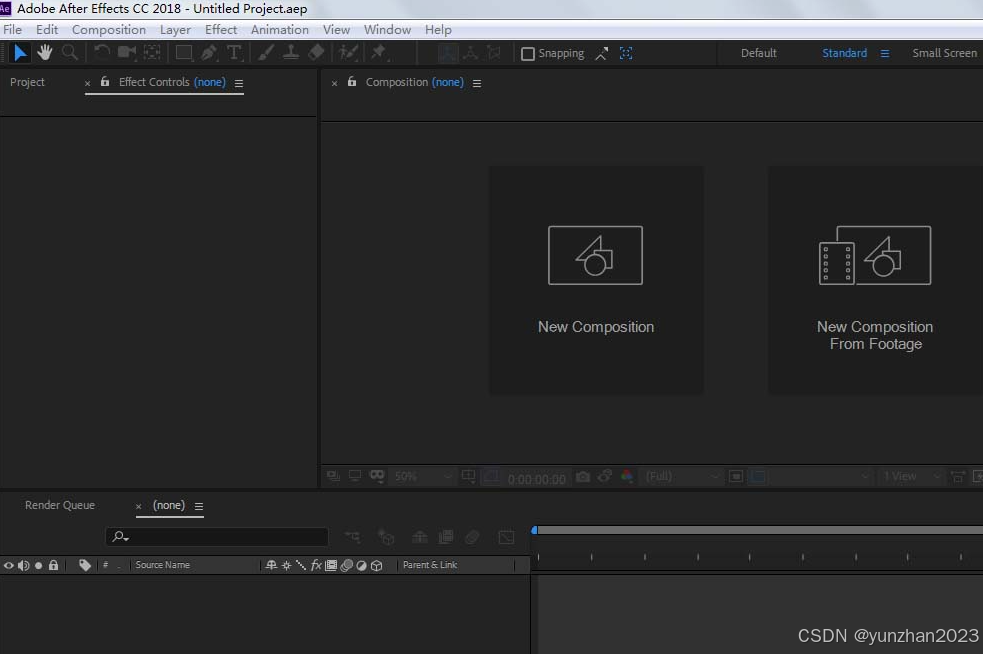The image size is (983, 654).
Task: Toggle snap to features in collapsed compositions icon
Action: click(x=626, y=54)
